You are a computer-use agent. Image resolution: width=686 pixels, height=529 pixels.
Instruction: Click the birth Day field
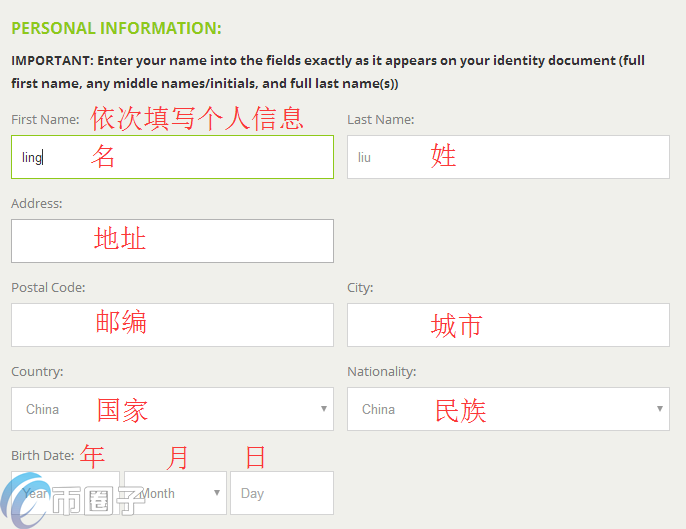pyautogui.click(x=281, y=493)
